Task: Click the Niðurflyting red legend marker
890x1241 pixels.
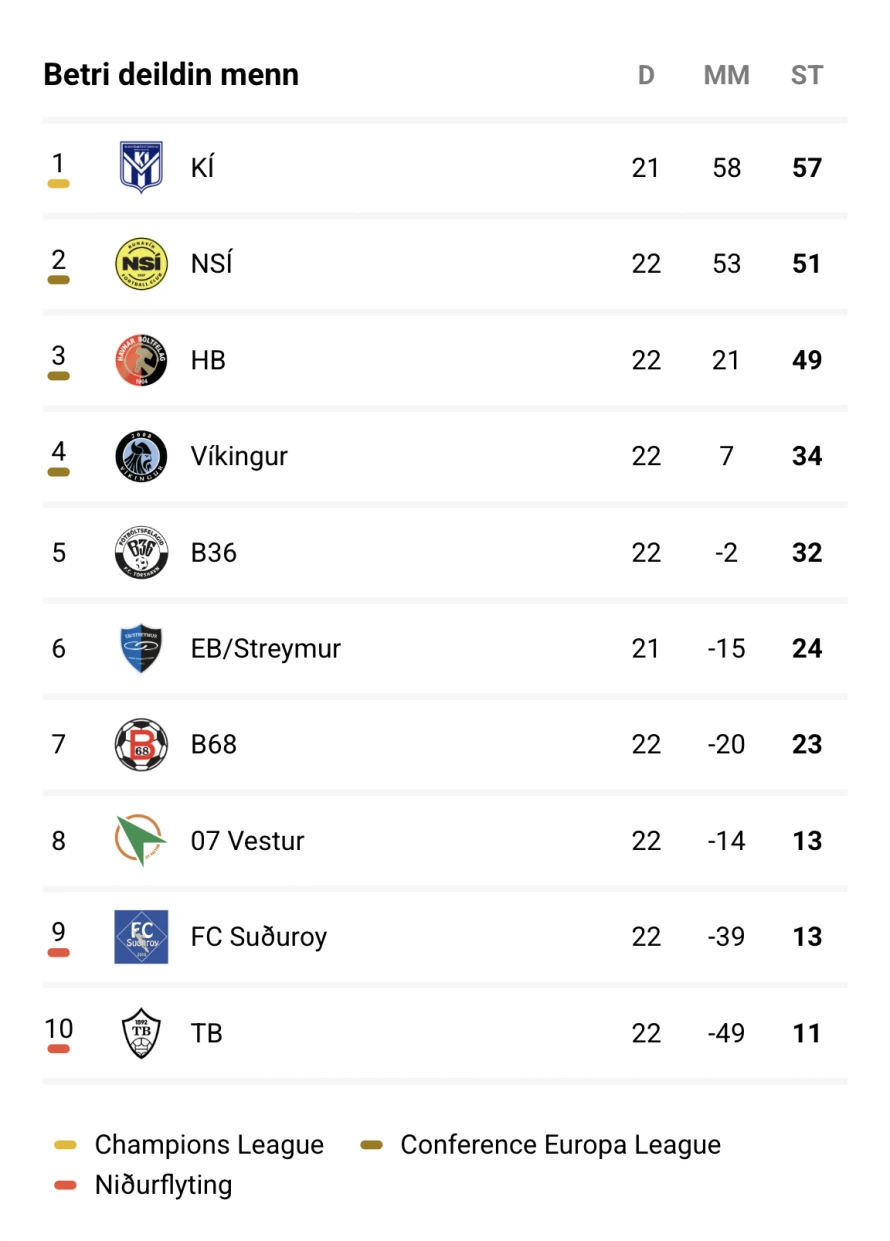Action: point(66,1186)
